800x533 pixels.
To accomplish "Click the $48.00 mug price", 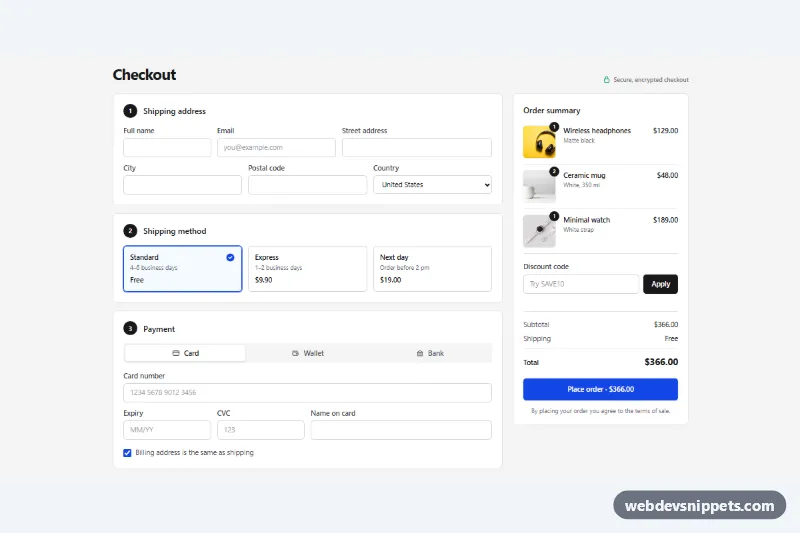I will tap(667, 175).
